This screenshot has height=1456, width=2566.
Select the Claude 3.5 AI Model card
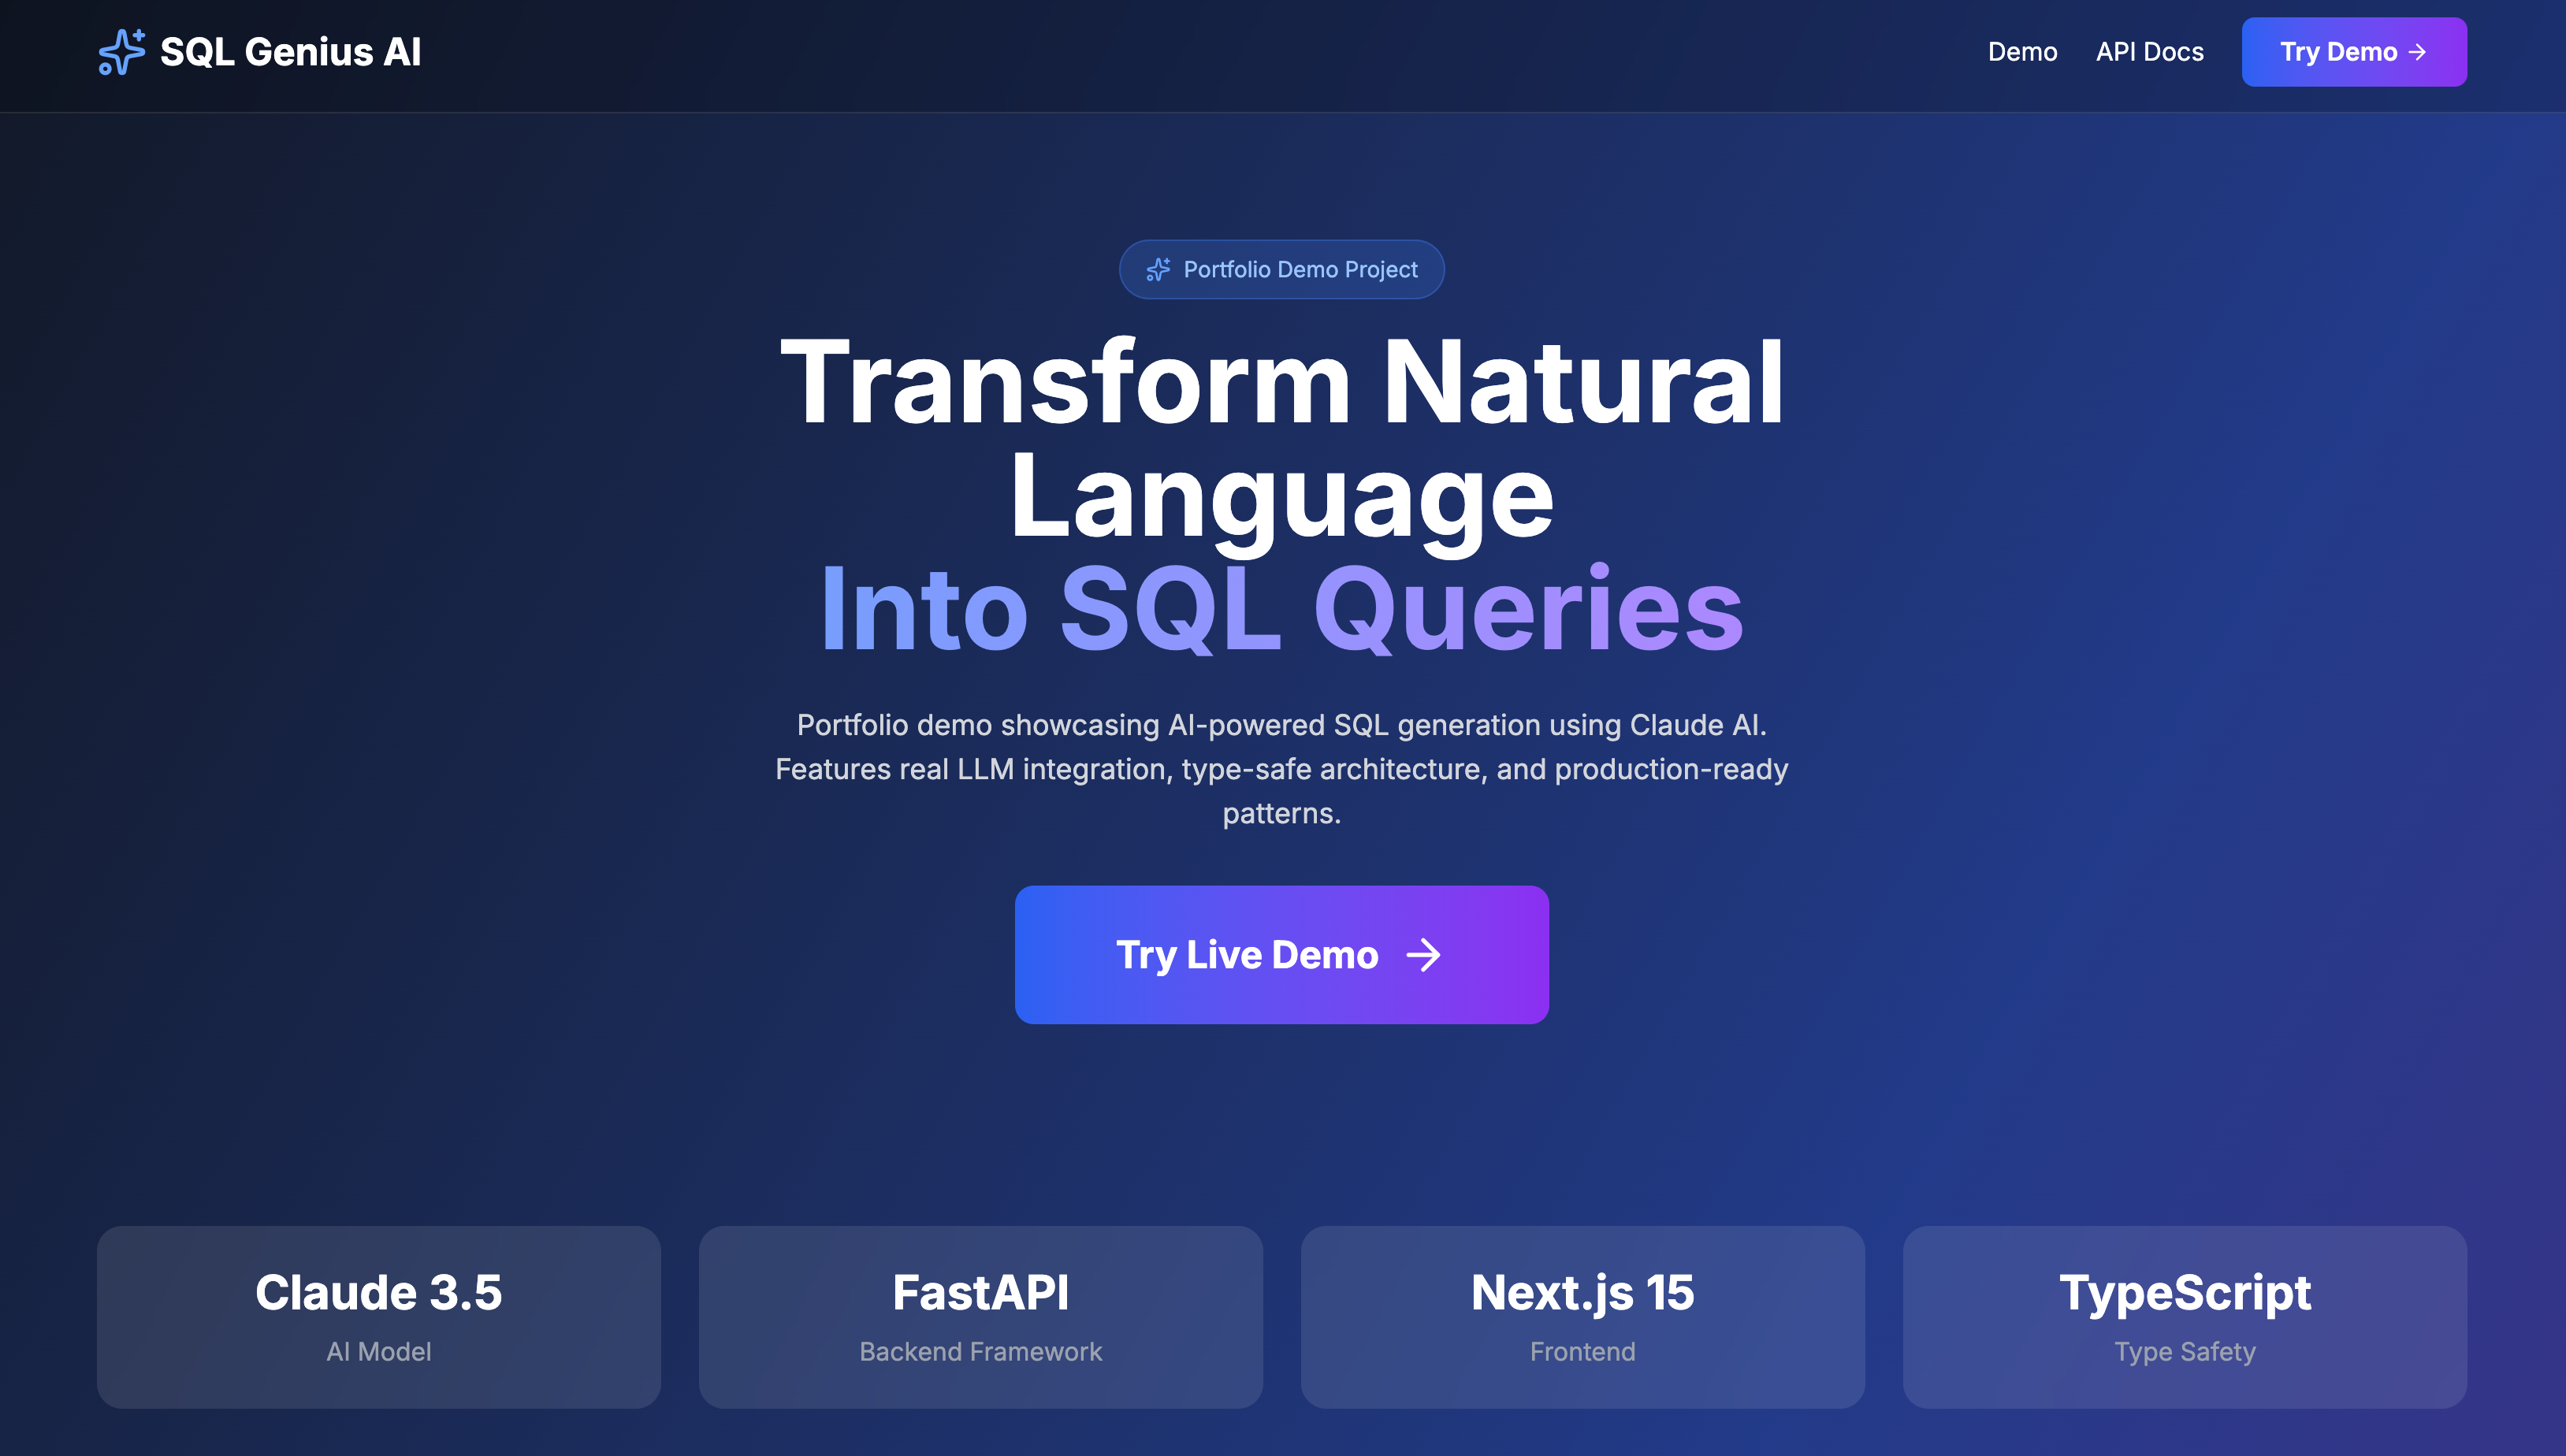pos(378,1317)
